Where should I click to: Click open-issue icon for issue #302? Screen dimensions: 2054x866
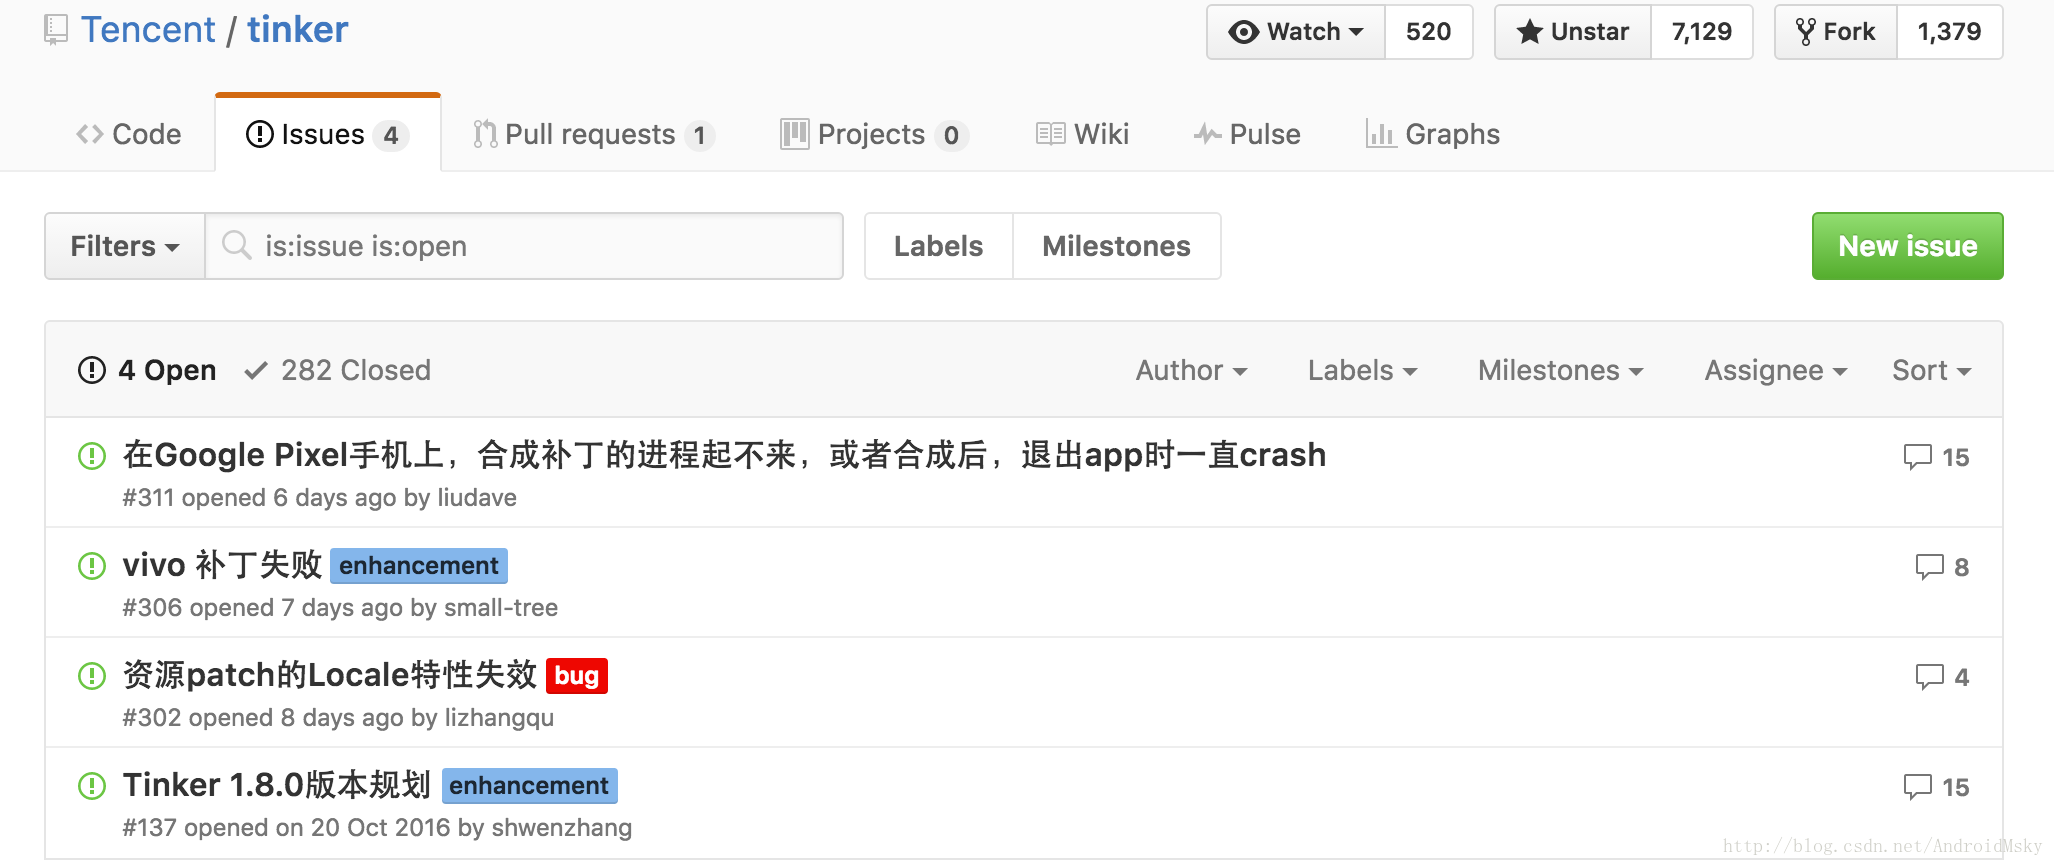(x=92, y=676)
